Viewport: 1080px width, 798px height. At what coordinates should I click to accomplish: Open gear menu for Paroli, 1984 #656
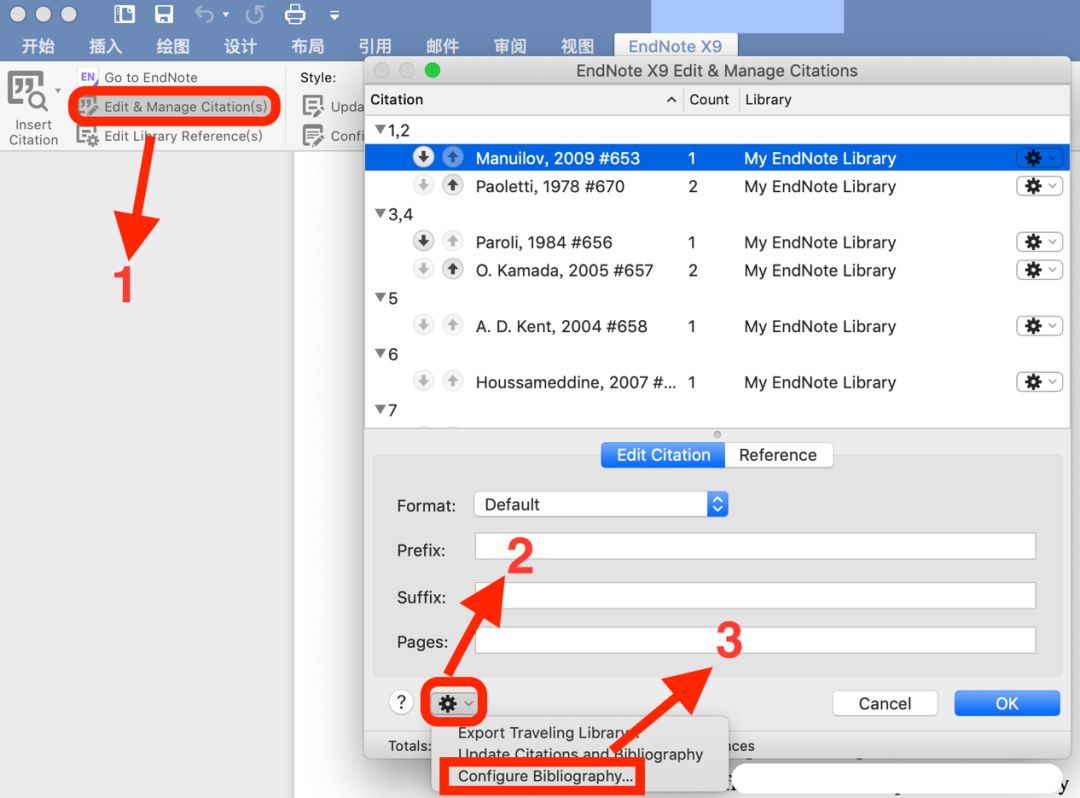[x=1039, y=242]
